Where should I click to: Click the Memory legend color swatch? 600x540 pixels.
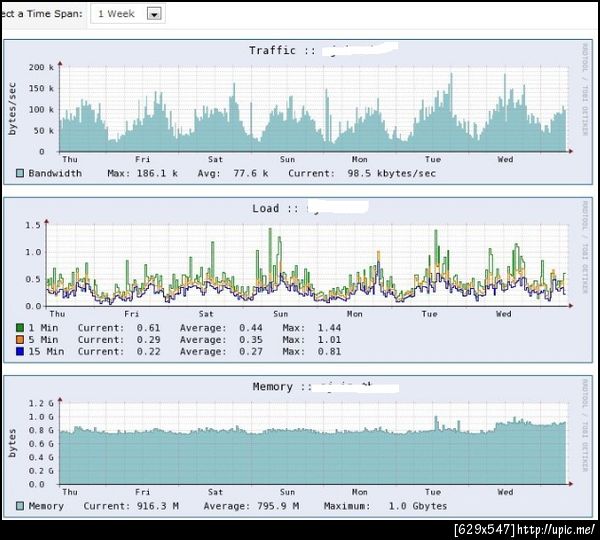coord(20,506)
